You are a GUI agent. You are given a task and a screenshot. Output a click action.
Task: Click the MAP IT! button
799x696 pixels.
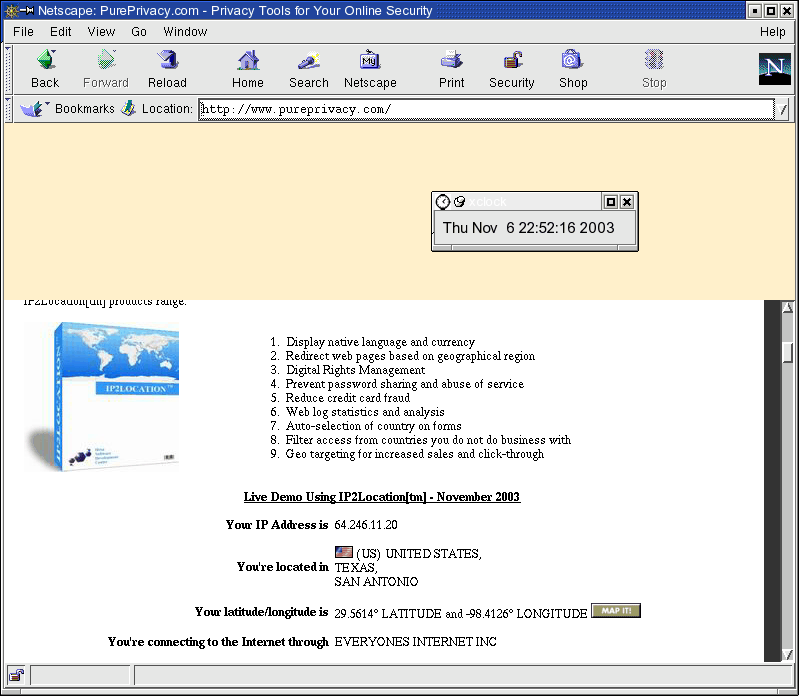[x=616, y=610]
